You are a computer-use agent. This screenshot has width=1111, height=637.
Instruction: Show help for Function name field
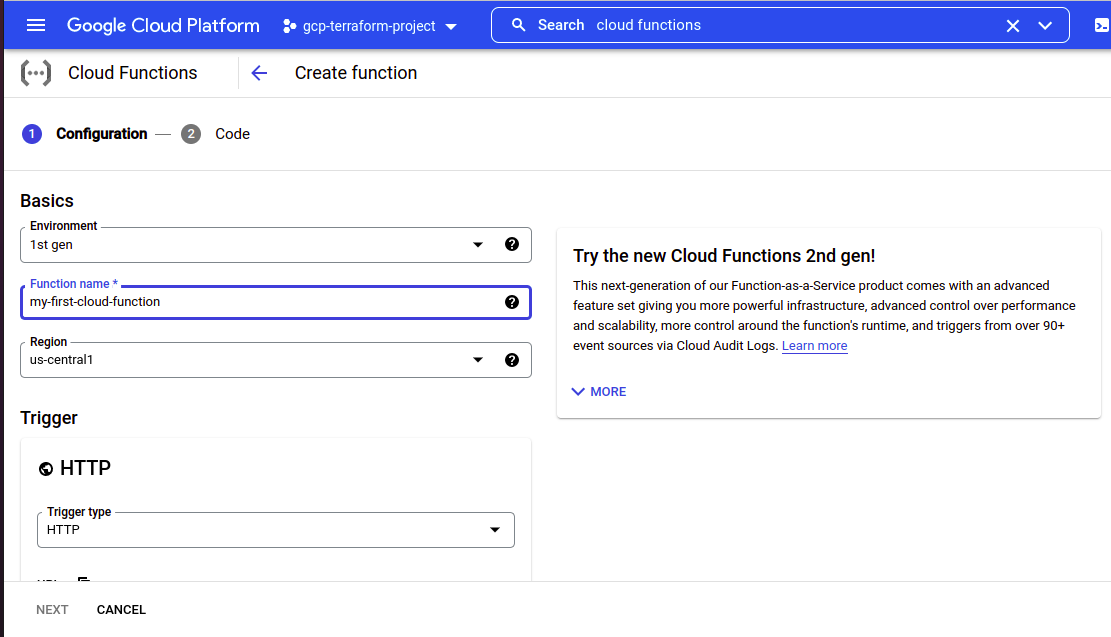(x=512, y=303)
